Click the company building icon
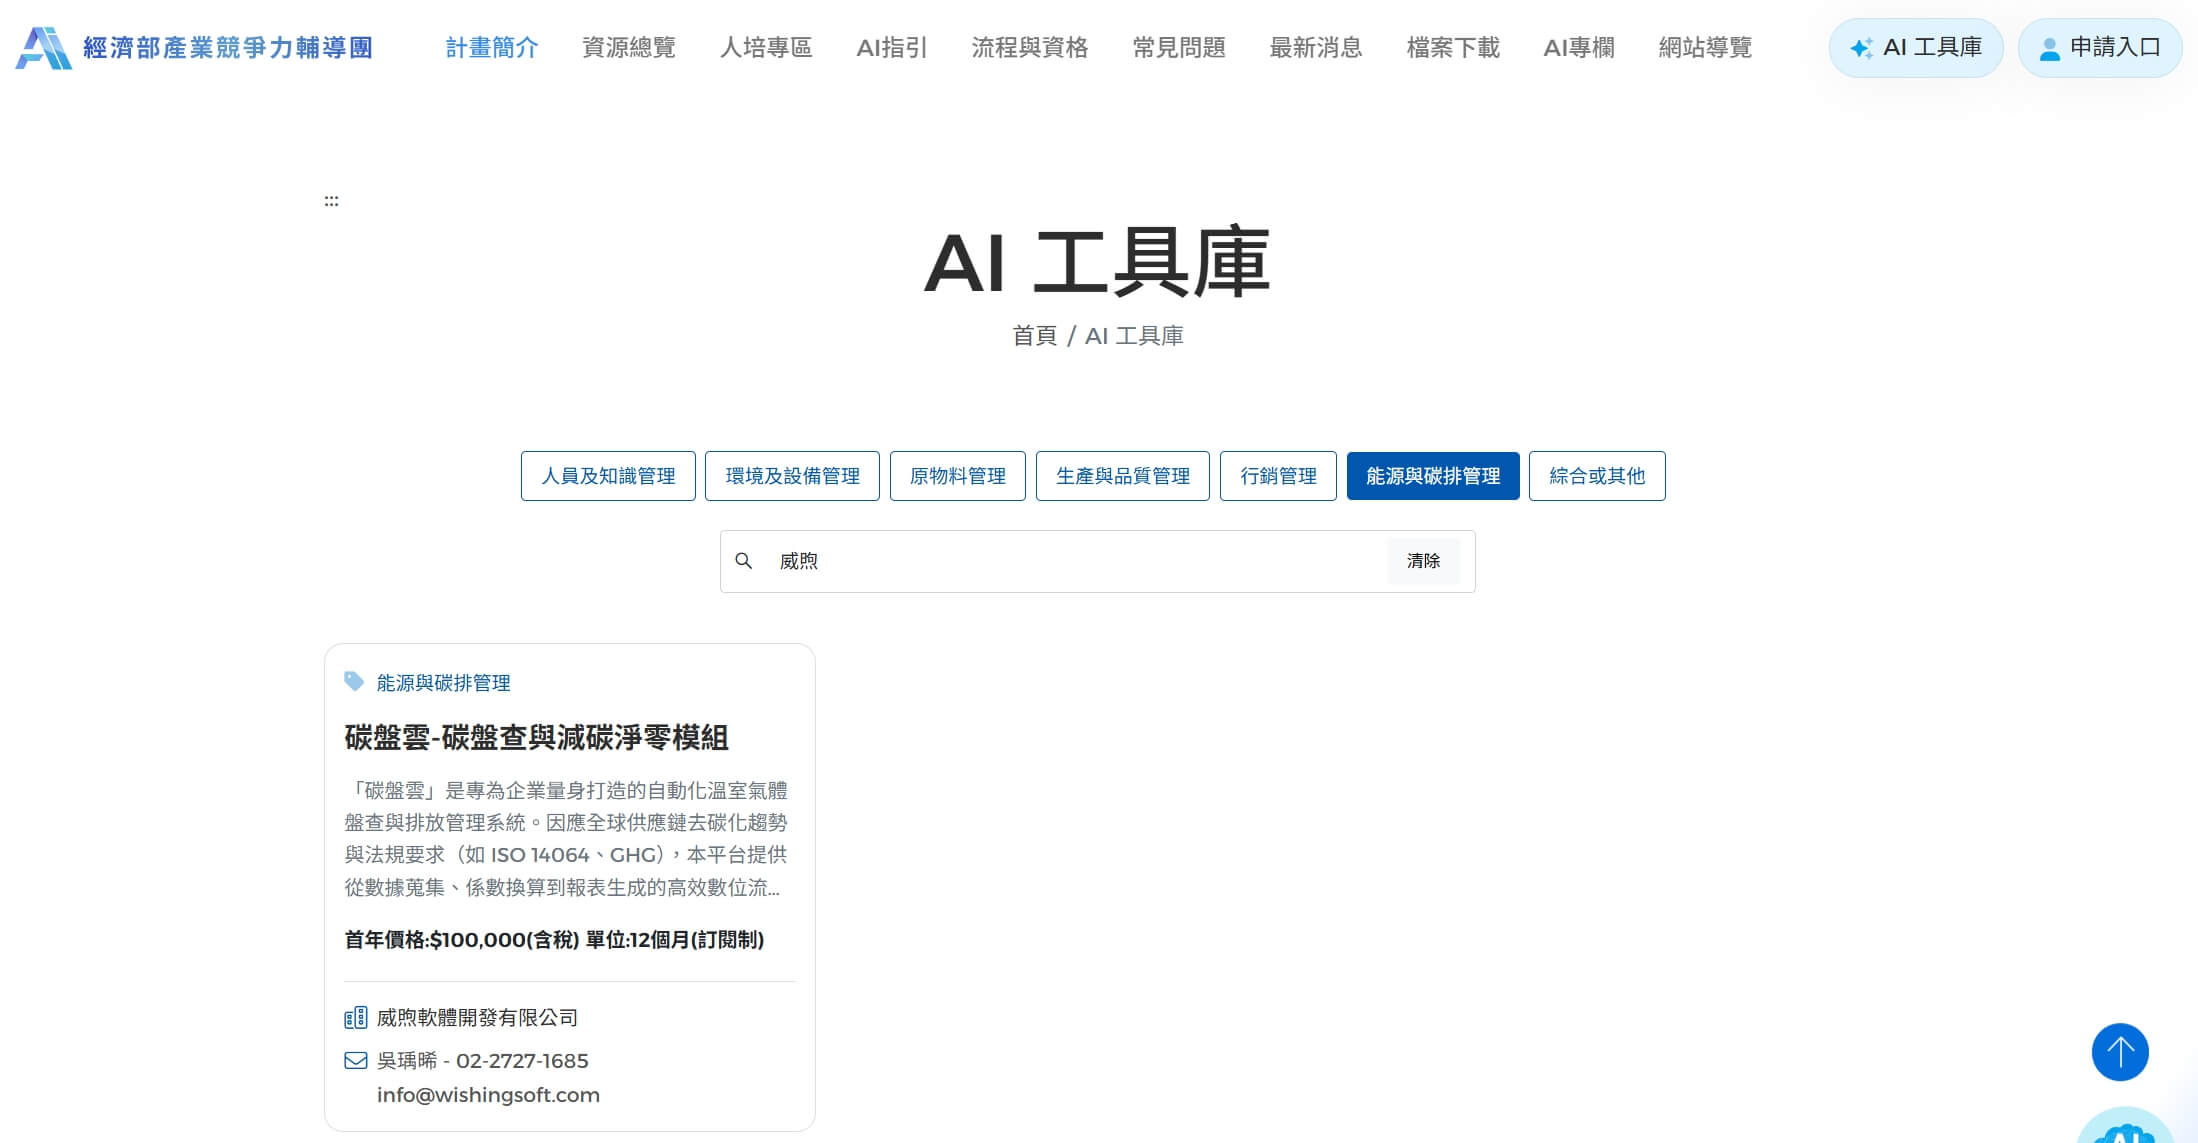 point(355,1018)
